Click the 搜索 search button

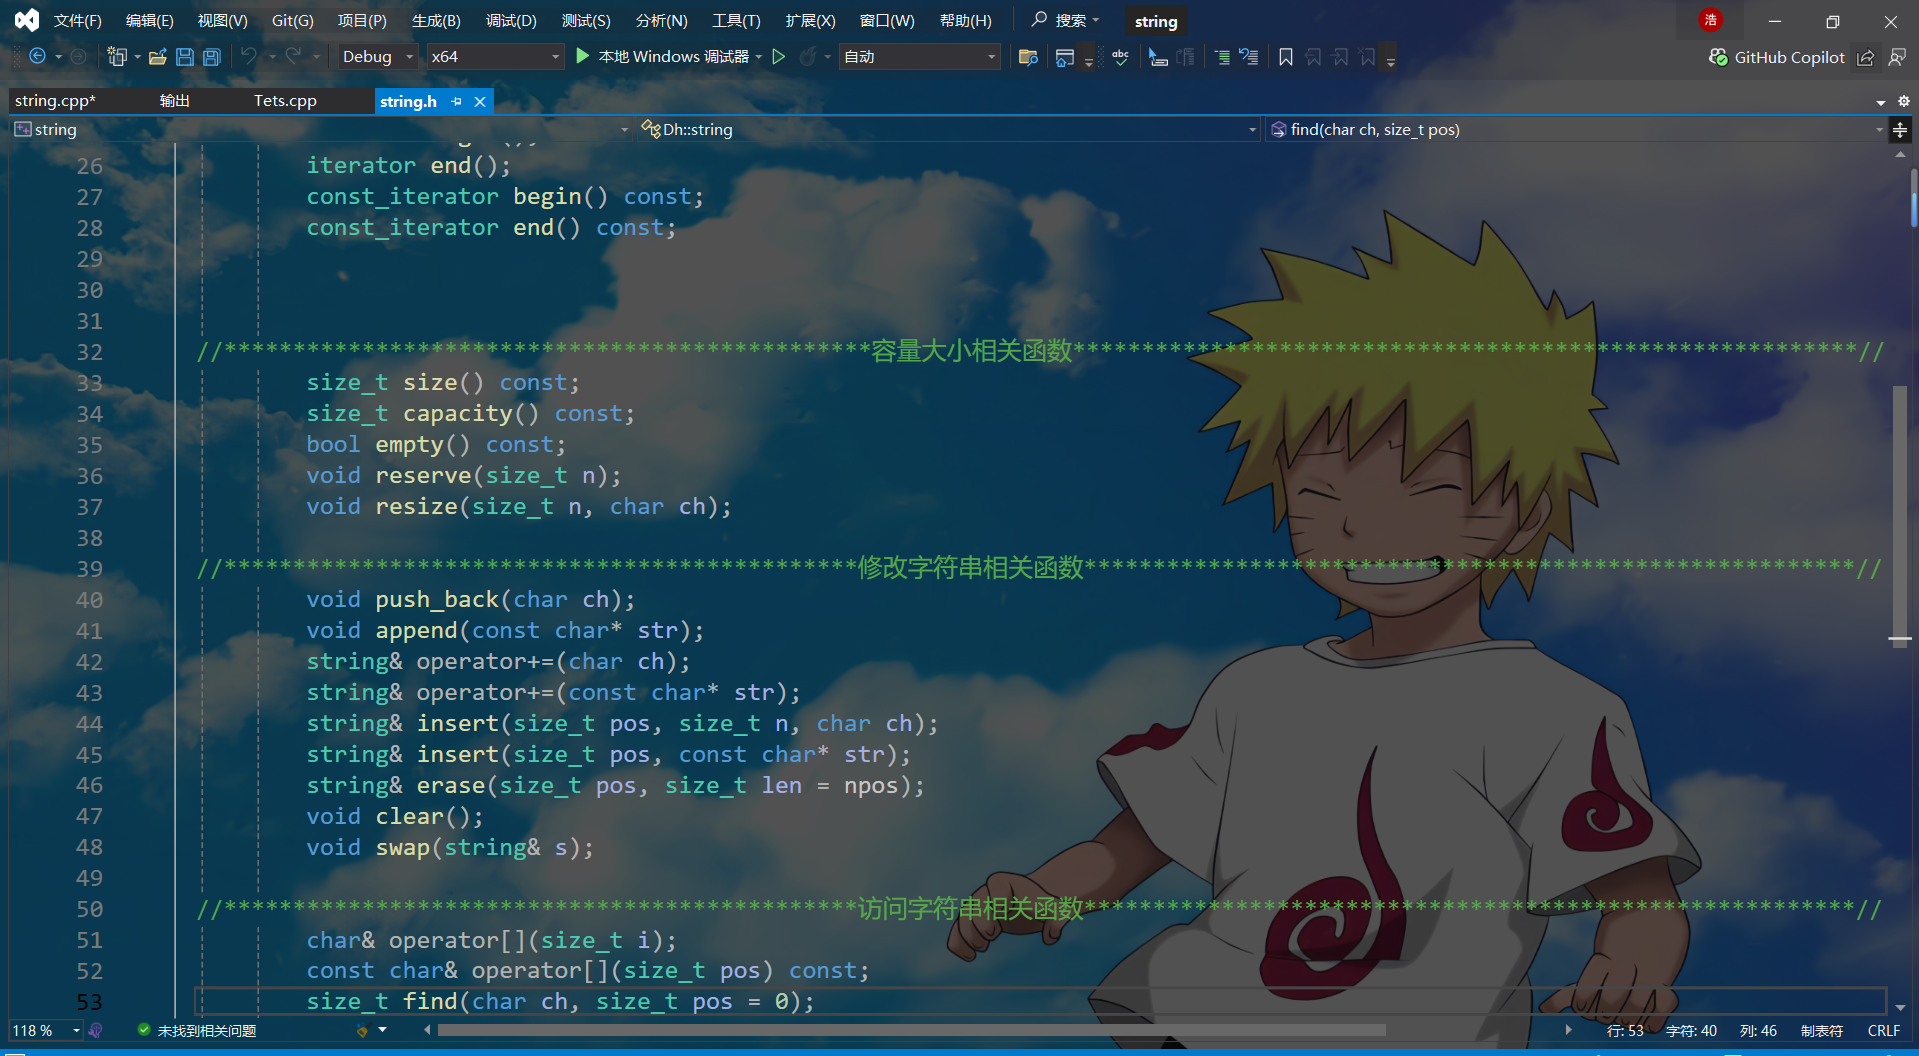tap(1066, 20)
